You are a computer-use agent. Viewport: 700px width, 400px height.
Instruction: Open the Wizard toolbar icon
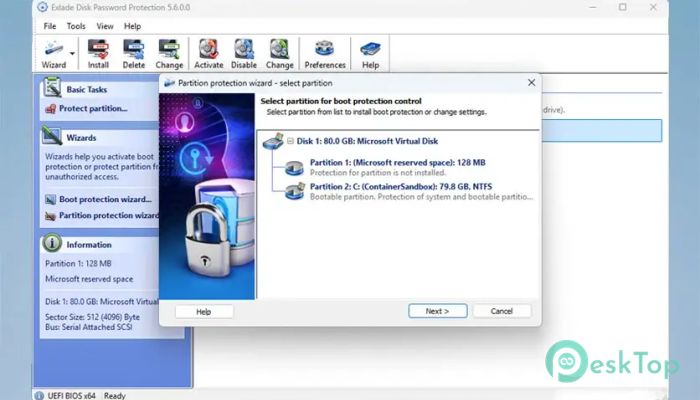[54, 54]
